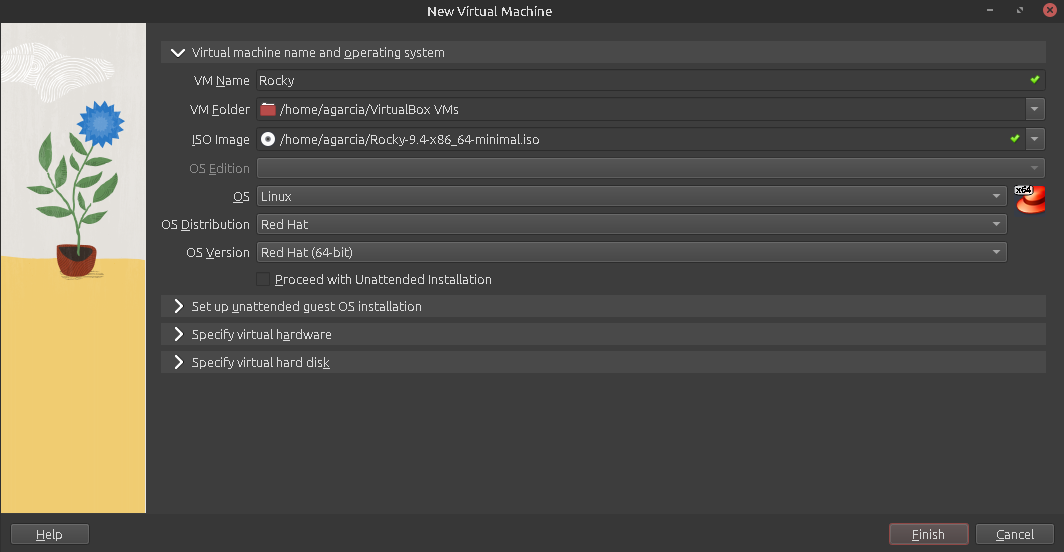Expand the Specify virtual hardware section
The width and height of the screenshot is (1064, 552).
[179, 335]
